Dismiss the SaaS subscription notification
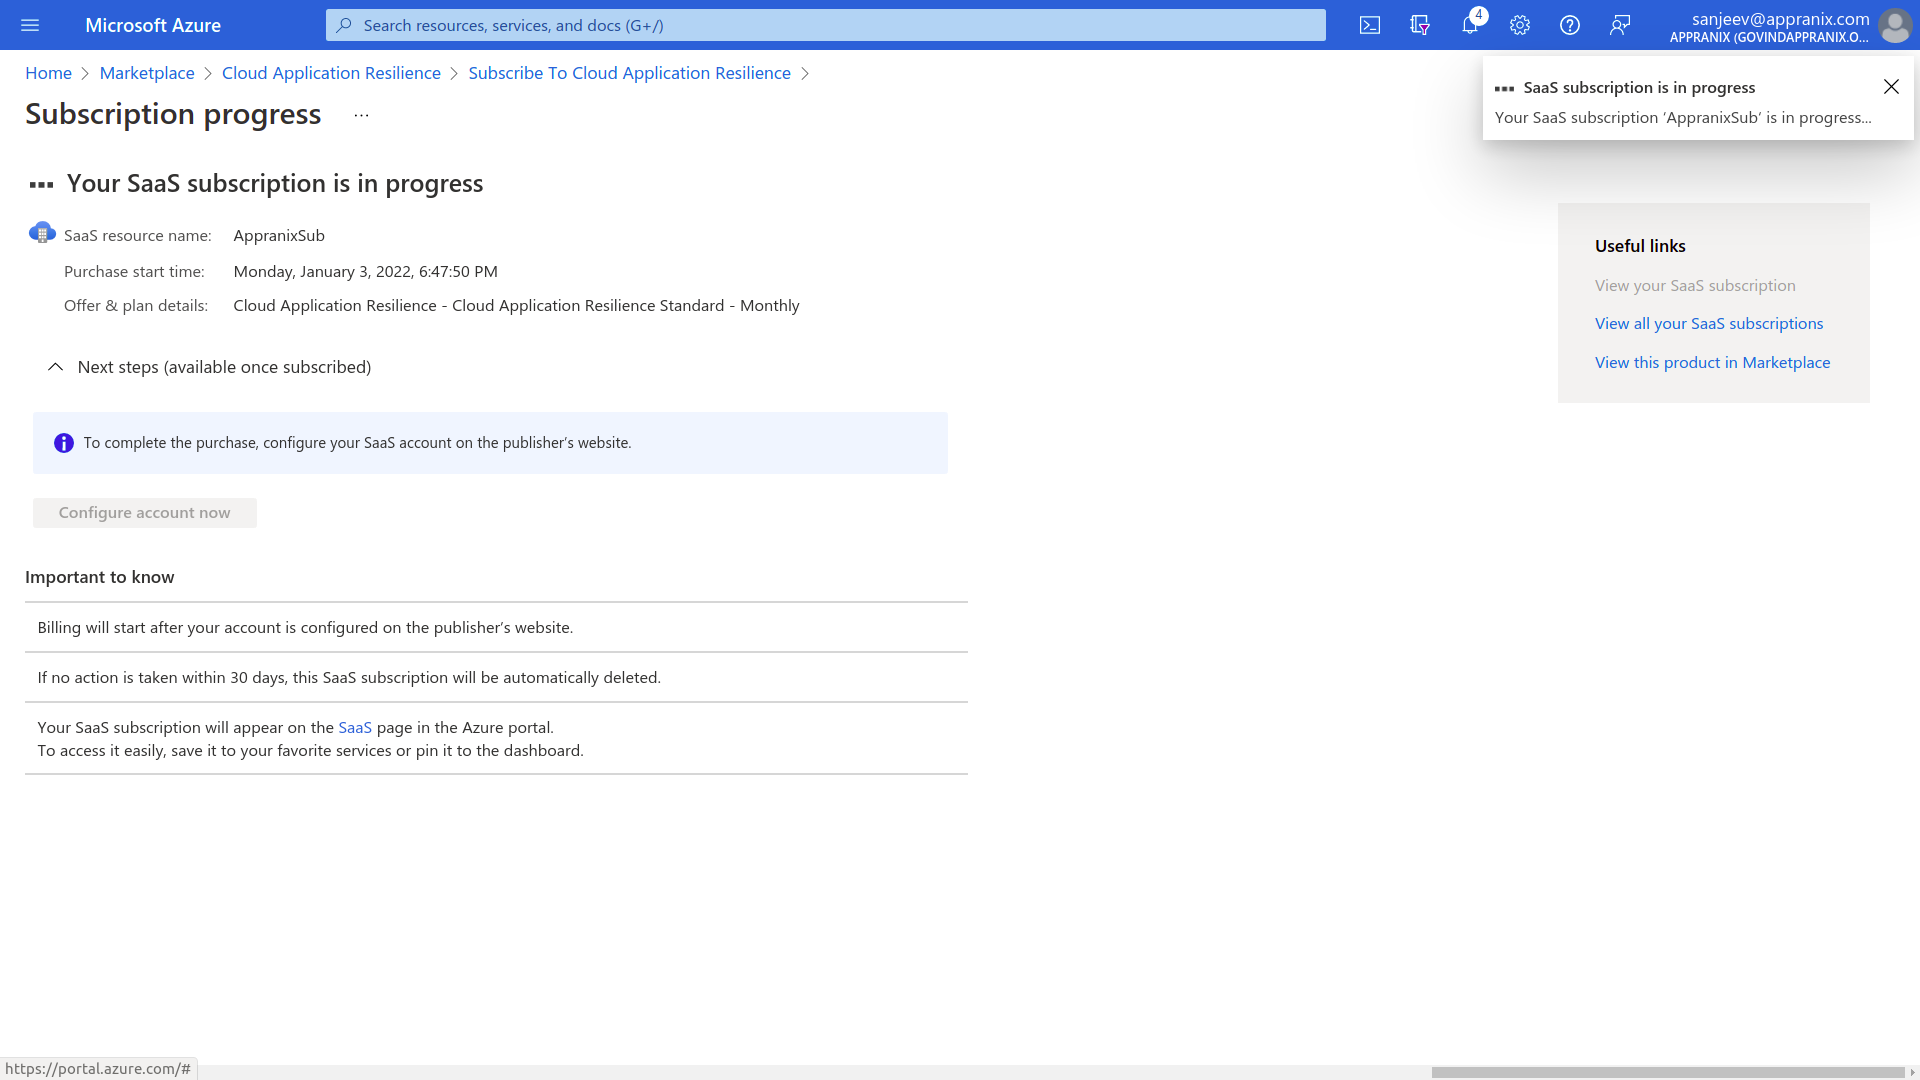Viewport: 1920px width, 1080px height. 1891,87
